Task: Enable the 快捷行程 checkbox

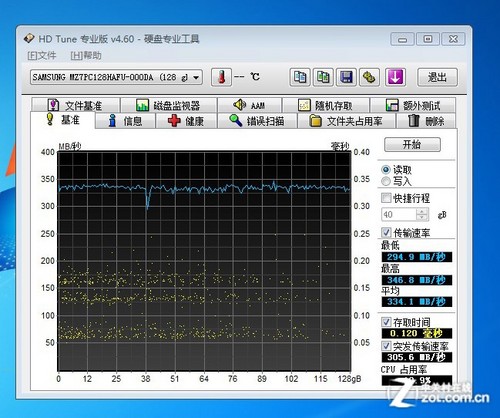Action: (x=386, y=198)
